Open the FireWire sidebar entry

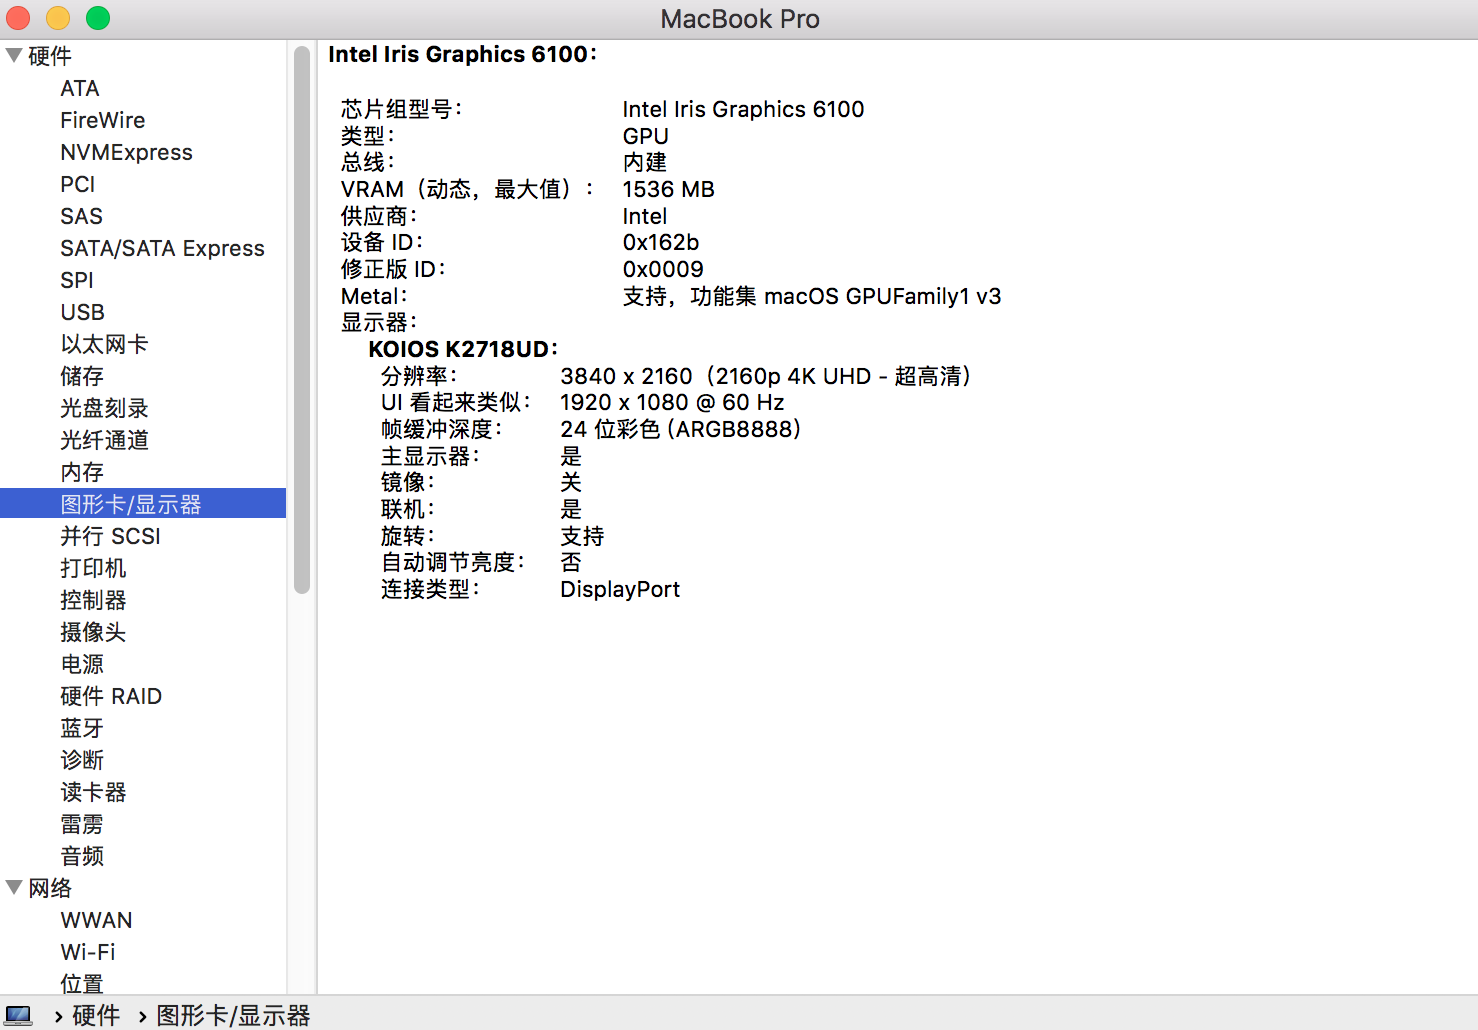(102, 121)
